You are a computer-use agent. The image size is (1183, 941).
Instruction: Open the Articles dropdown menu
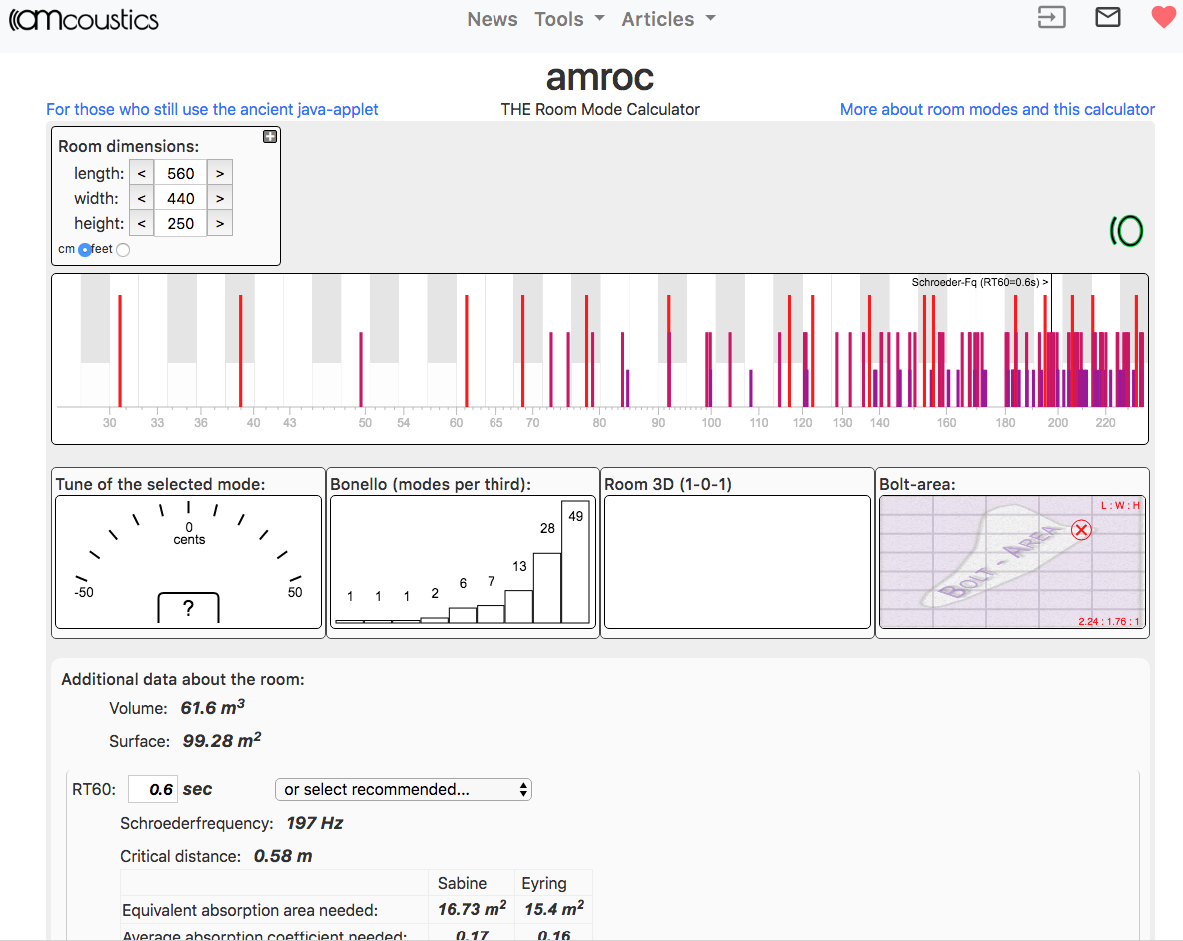click(668, 19)
